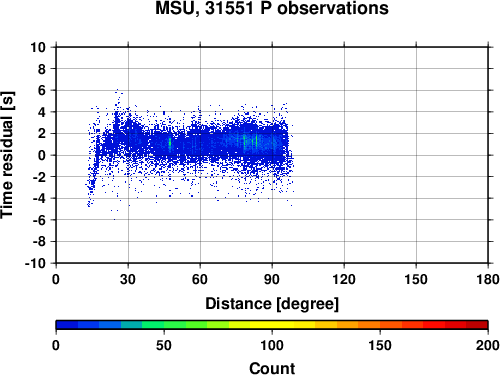This screenshot has height=375, width=500.
Task: Click the x-axis tick label 120
Action: click(344, 279)
